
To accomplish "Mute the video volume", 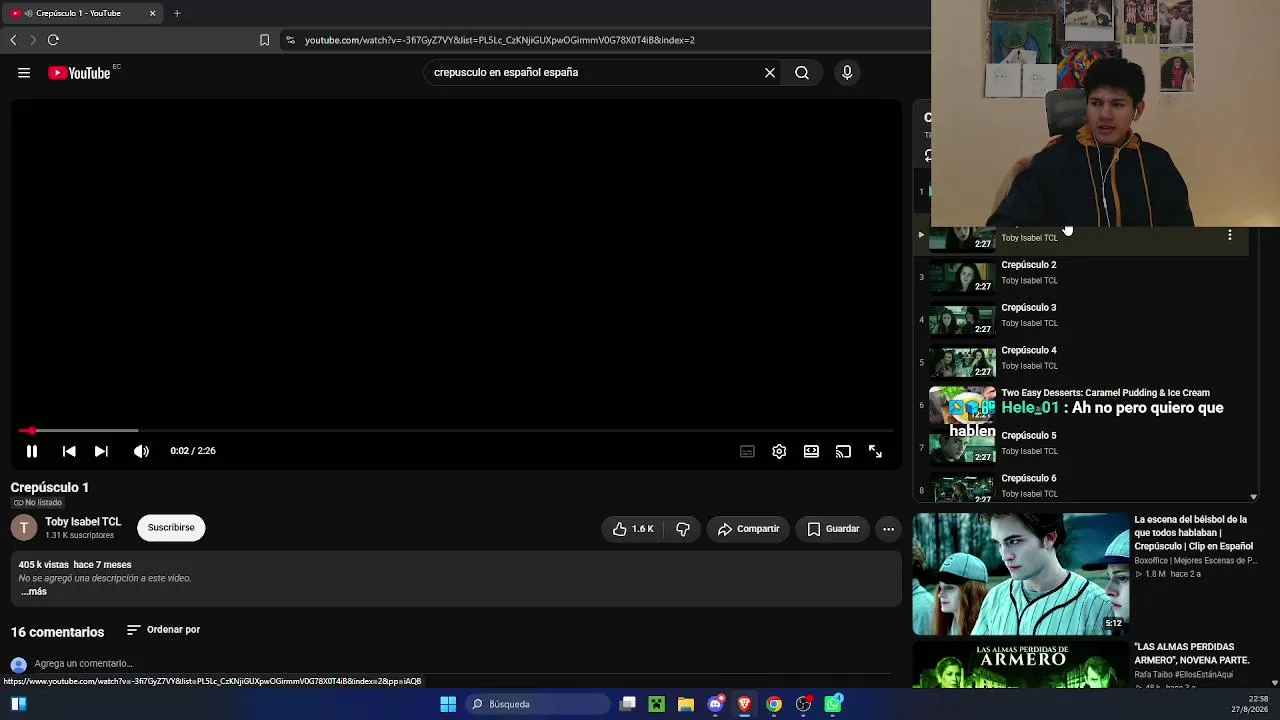I will pos(141,451).
